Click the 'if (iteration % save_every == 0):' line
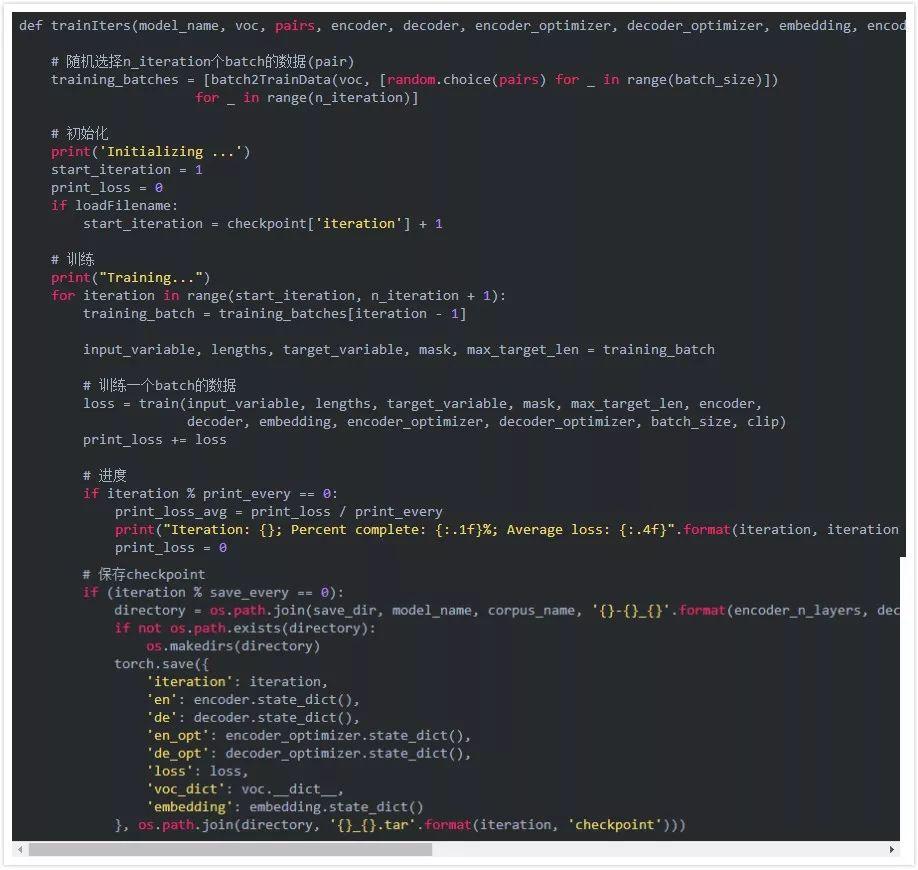 tap(213, 592)
